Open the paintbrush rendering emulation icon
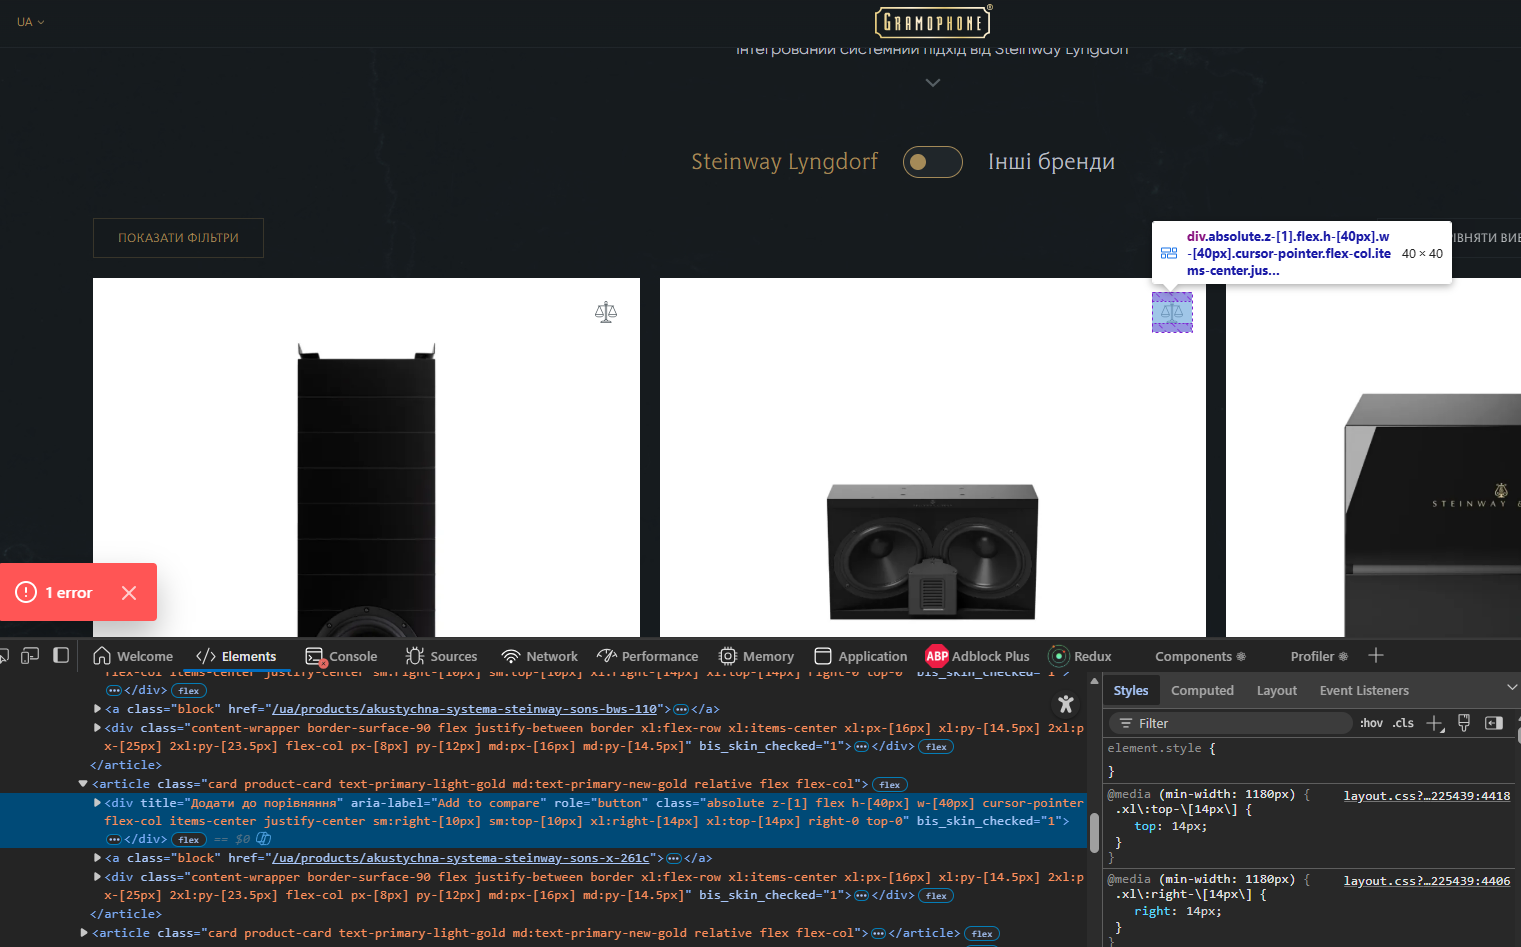The height and width of the screenshot is (947, 1521). [x=1464, y=723]
